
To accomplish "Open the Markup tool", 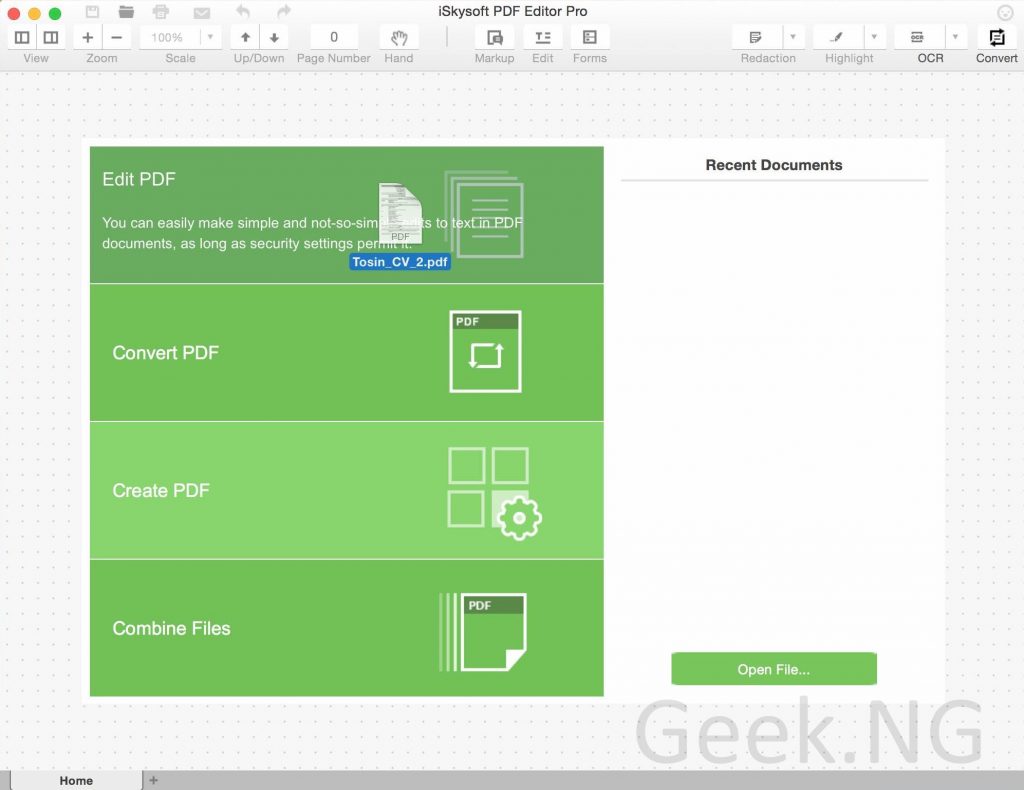I will [494, 37].
